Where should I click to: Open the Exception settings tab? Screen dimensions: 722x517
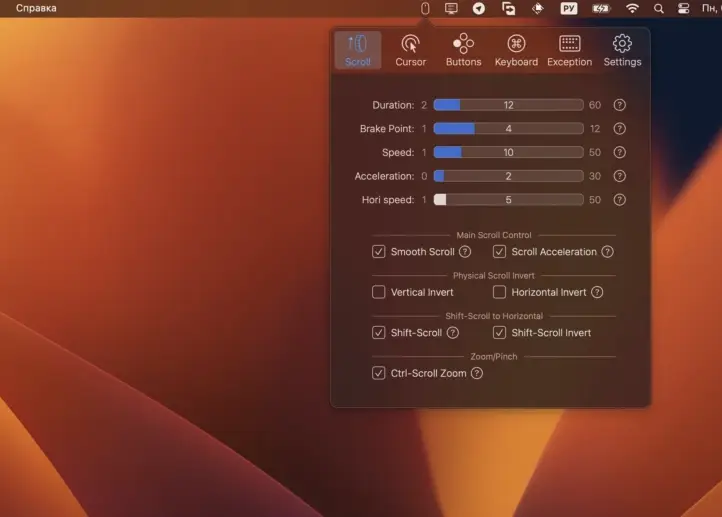570,50
